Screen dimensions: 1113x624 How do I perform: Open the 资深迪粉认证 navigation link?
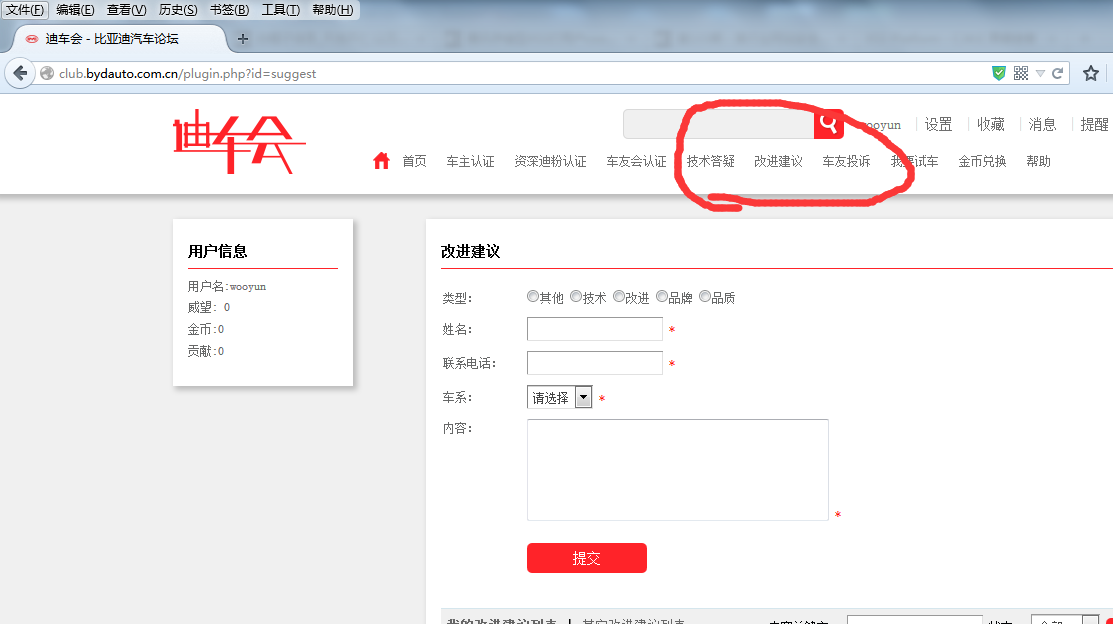550,161
